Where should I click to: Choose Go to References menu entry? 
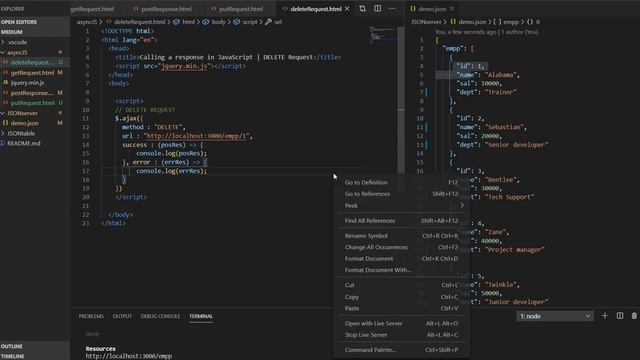click(x=402, y=194)
